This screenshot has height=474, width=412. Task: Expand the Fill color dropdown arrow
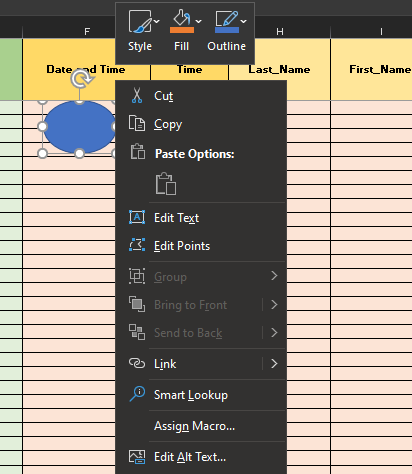click(199, 22)
